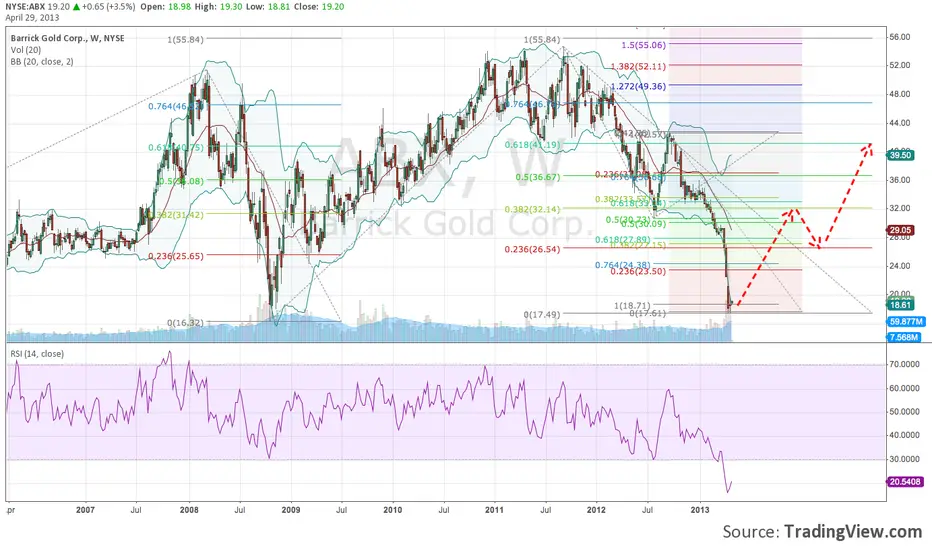Click the 56.00 price axis label

coord(900,37)
